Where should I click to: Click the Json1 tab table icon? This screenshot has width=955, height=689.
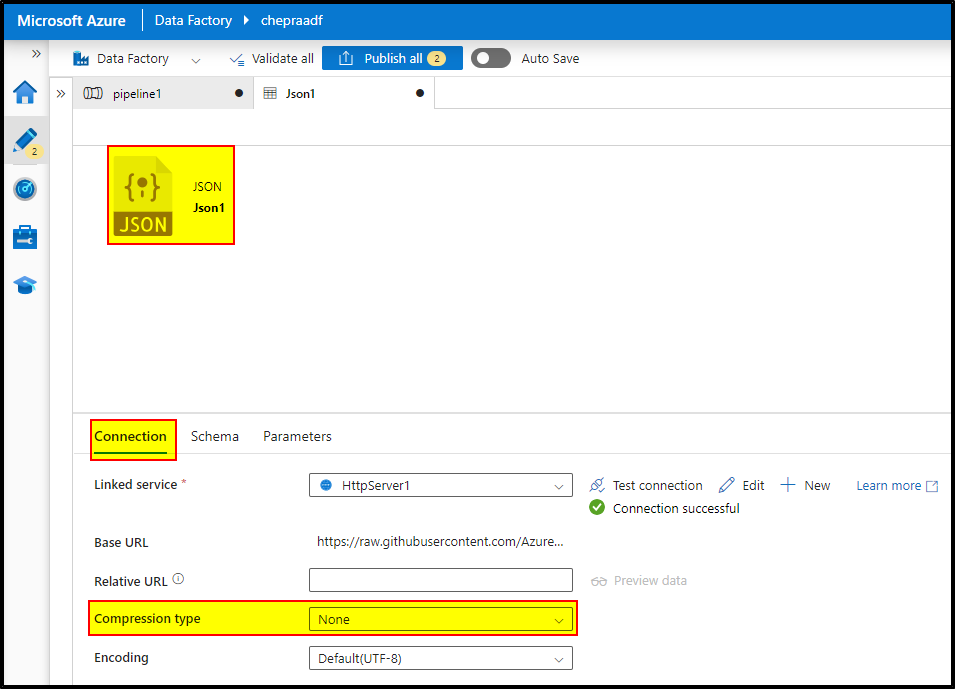(x=270, y=93)
